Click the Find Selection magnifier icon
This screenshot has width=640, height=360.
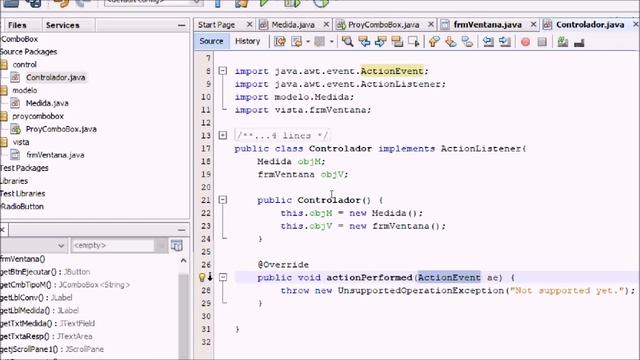[x=347, y=42]
